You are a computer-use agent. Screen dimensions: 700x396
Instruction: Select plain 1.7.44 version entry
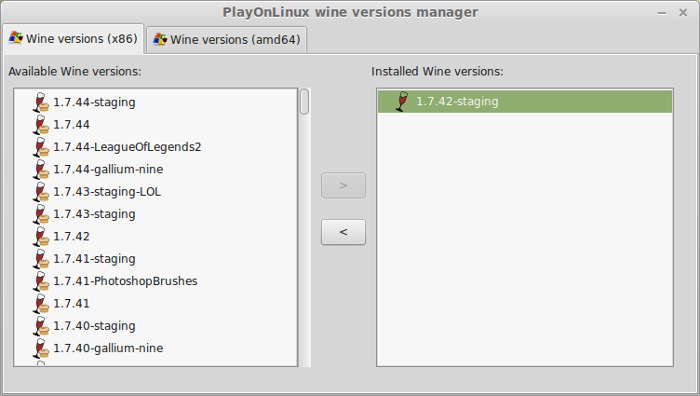pyautogui.click(x=71, y=125)
